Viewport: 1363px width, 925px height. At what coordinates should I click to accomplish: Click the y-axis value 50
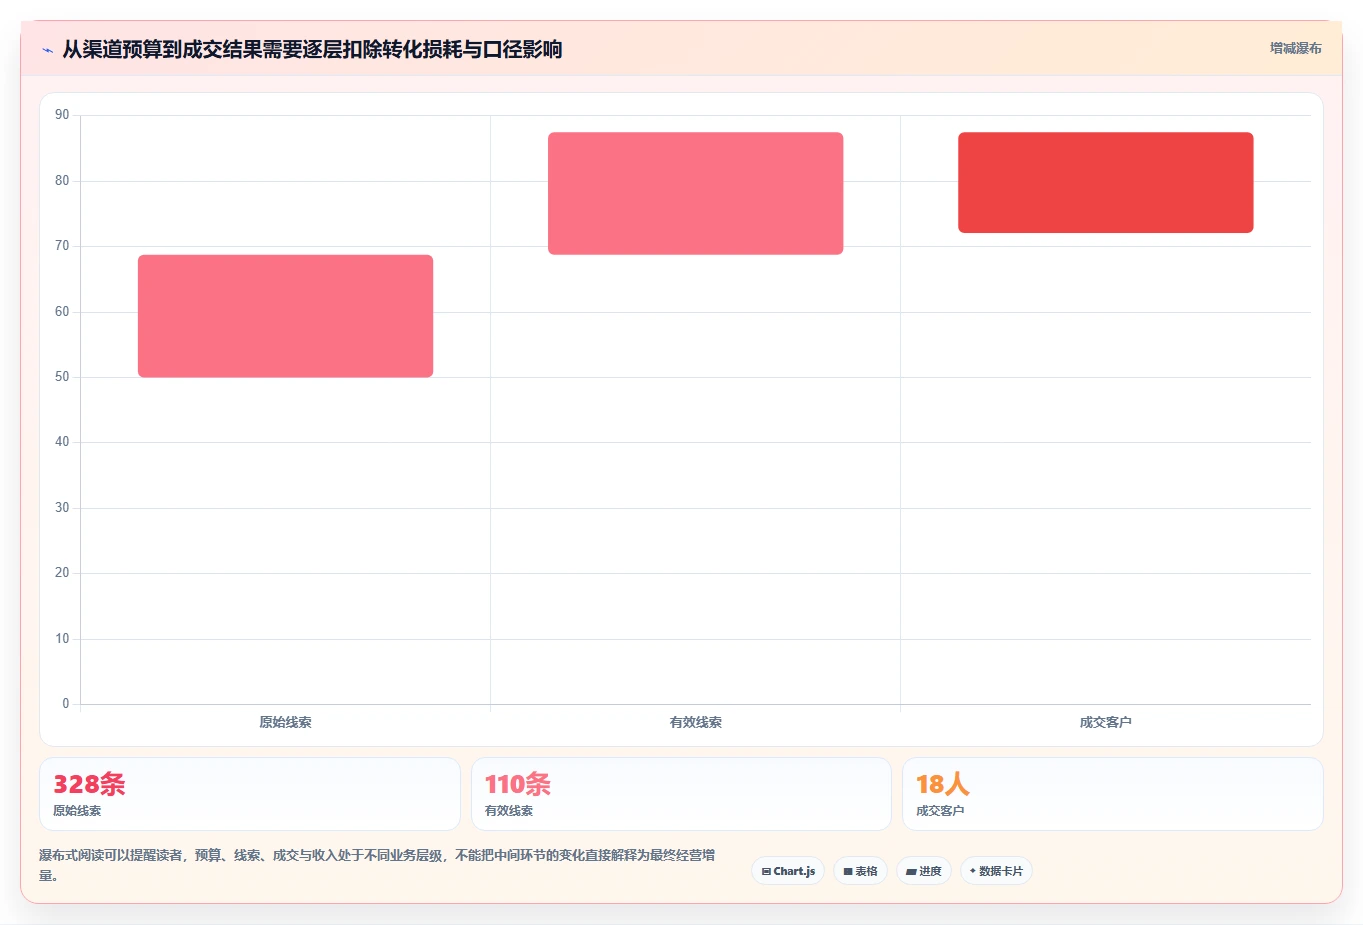62,377
